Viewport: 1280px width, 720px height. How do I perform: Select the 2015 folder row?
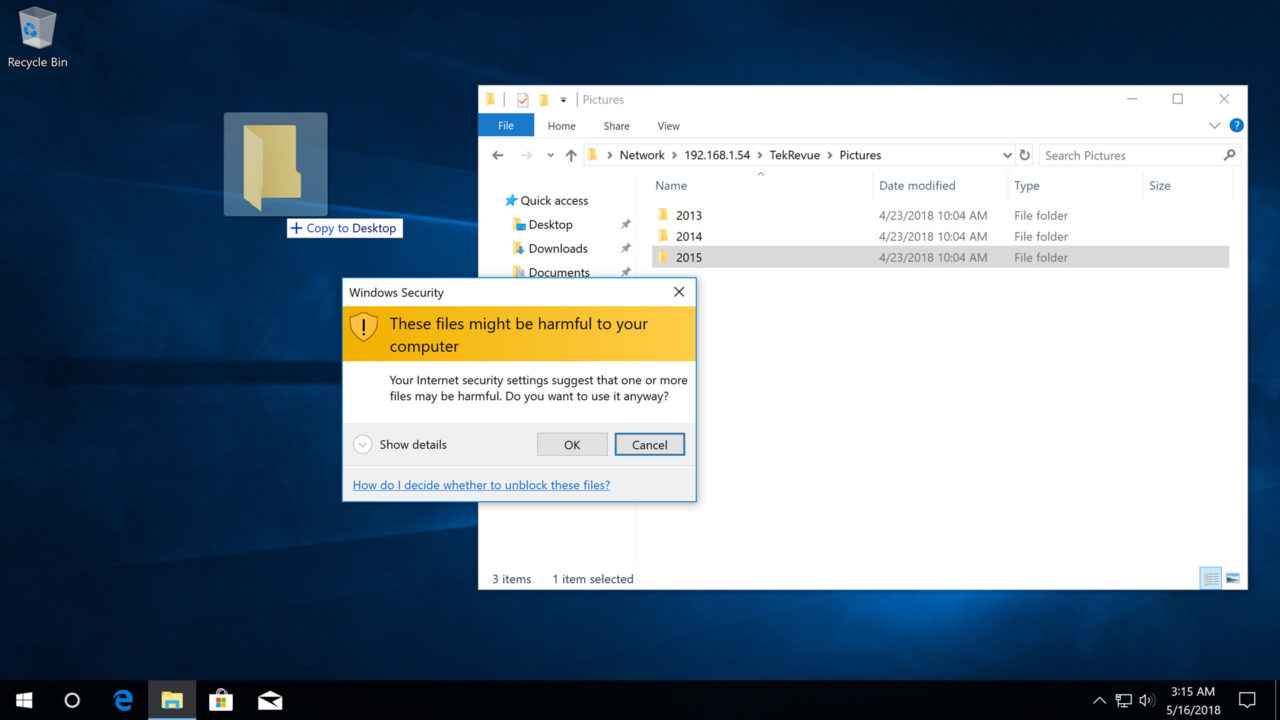pos(940,257)
